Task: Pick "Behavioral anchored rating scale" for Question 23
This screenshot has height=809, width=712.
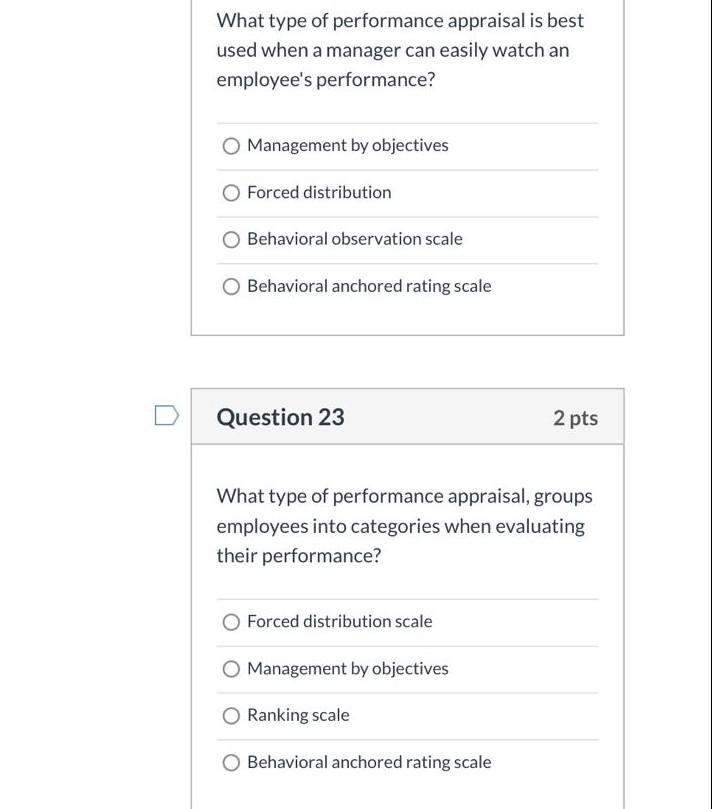Action: (231, 762)
